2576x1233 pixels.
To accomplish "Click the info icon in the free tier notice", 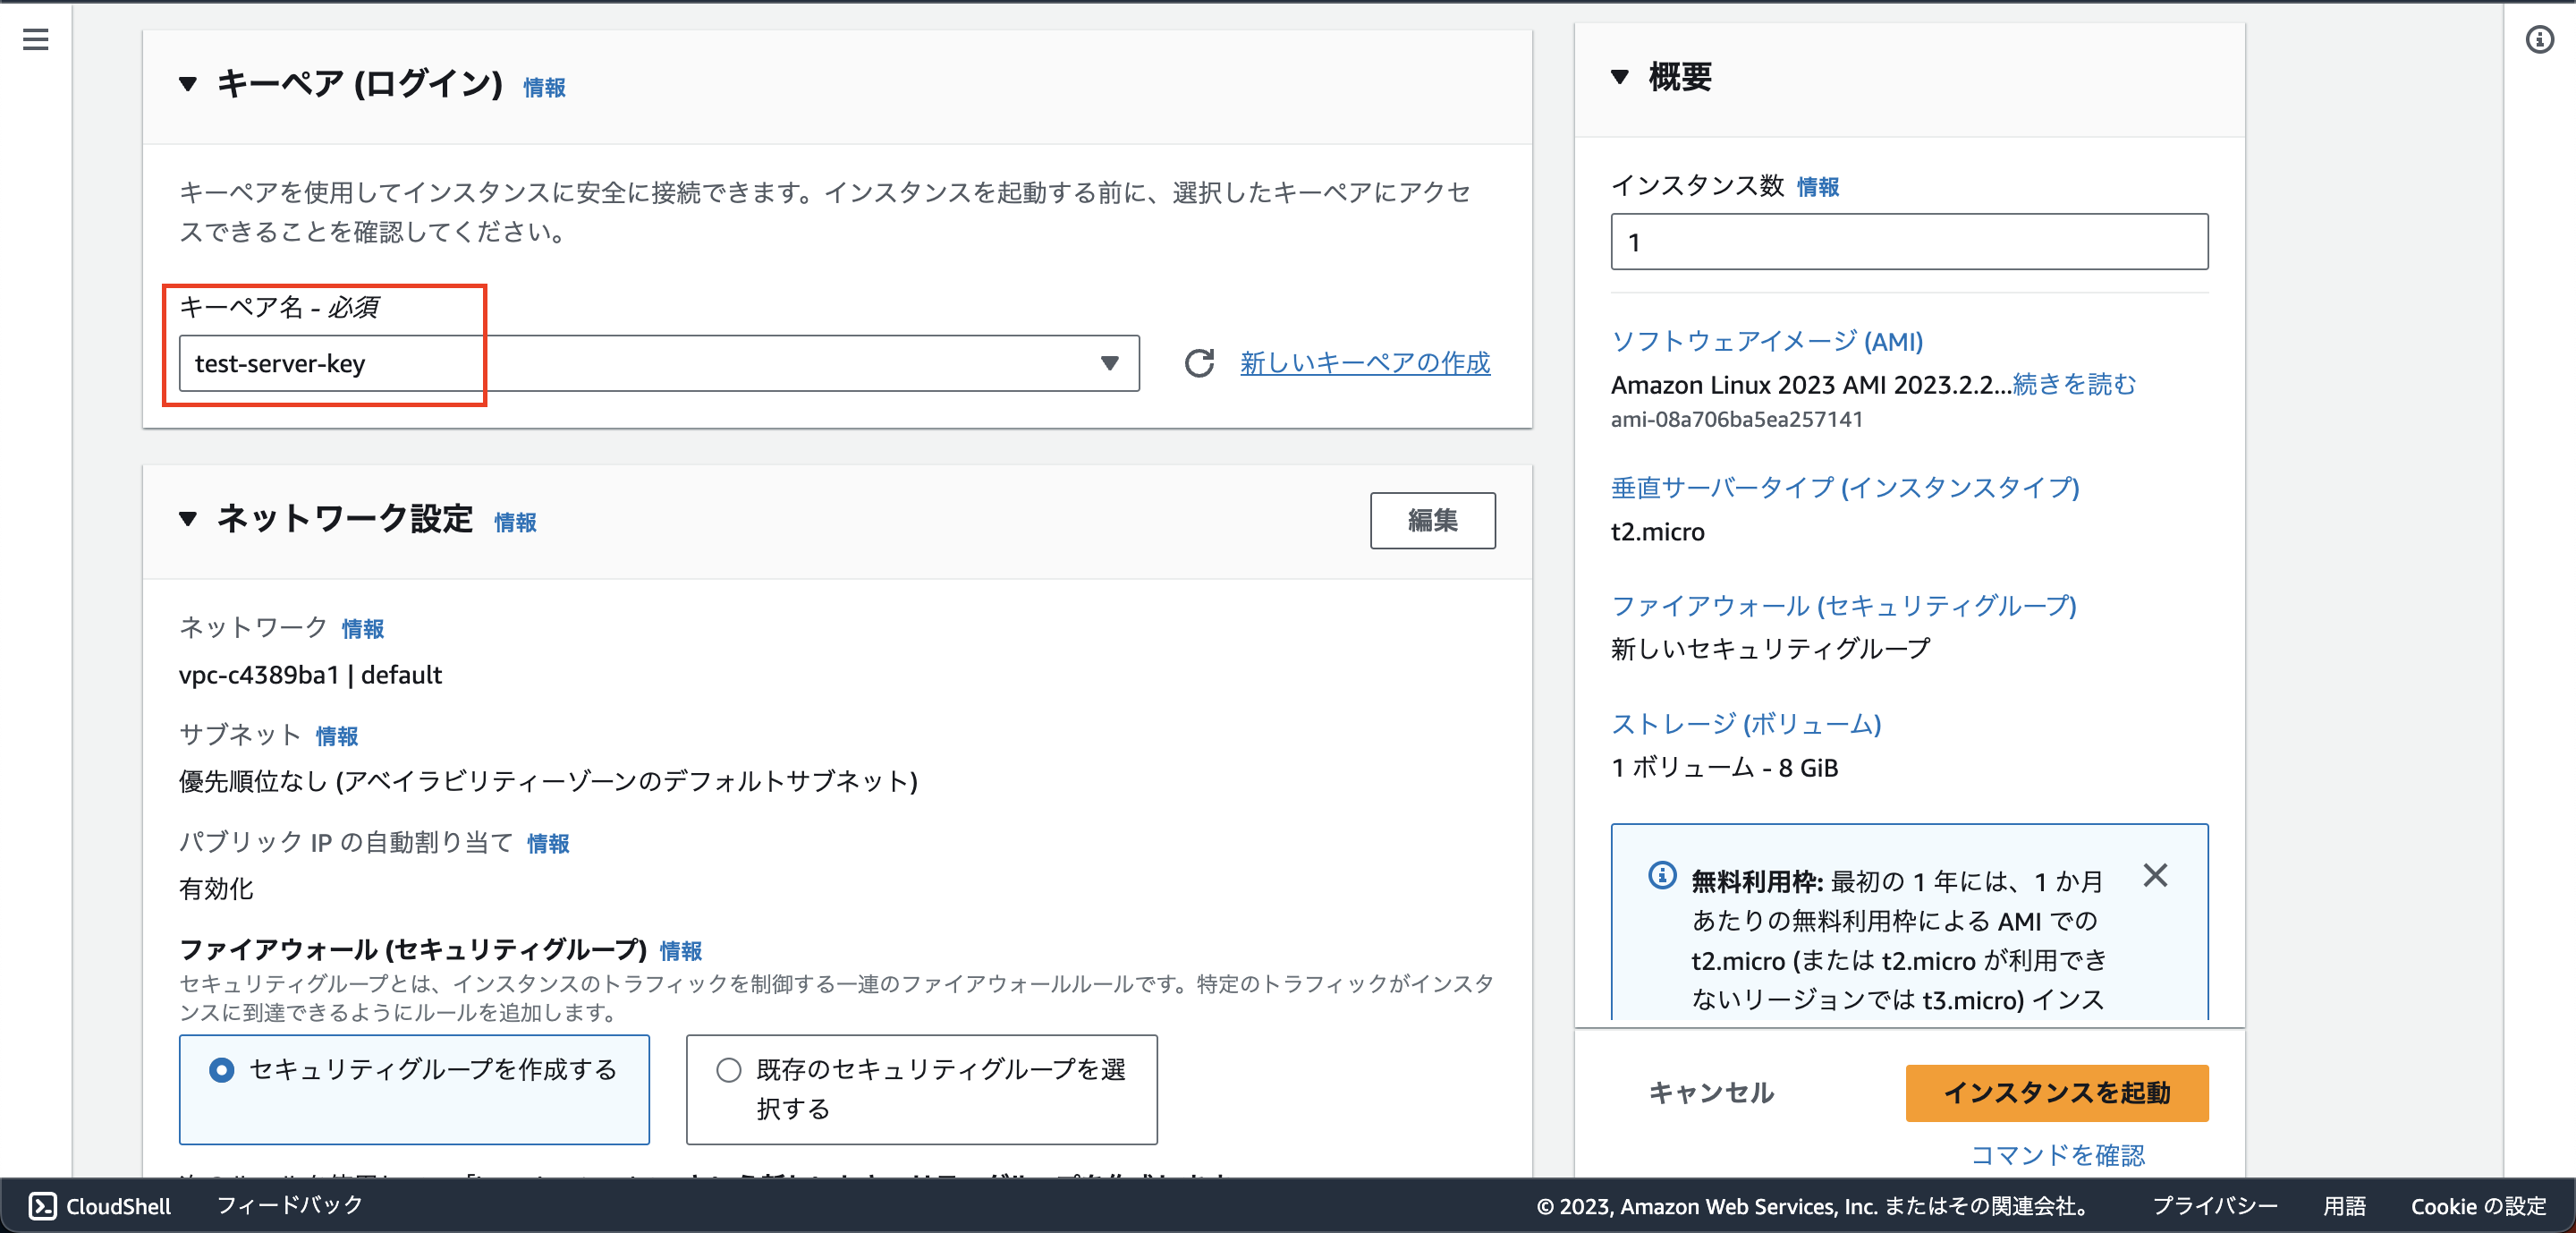I will (1662, 876).
